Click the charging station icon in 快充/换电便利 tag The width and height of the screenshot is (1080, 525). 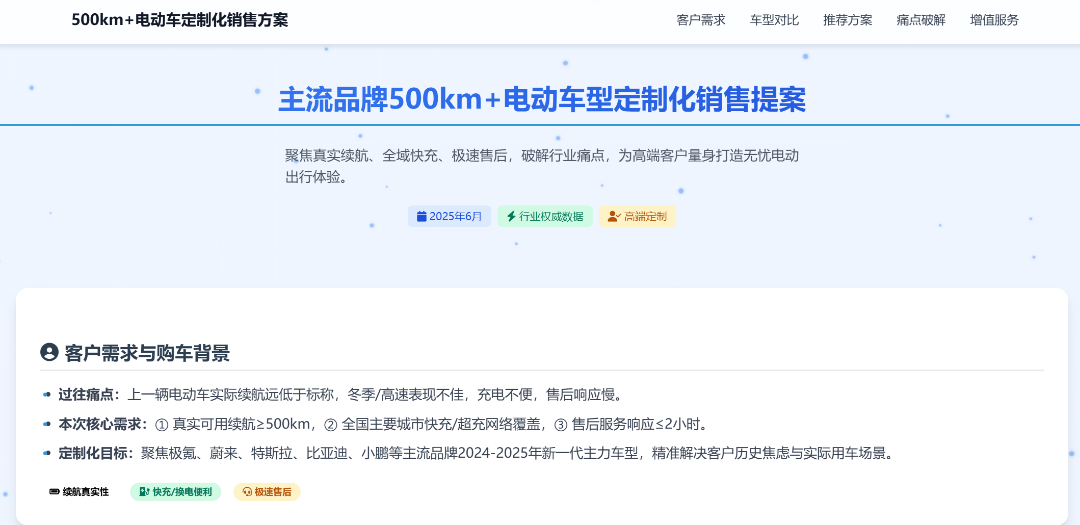(145, 492)
